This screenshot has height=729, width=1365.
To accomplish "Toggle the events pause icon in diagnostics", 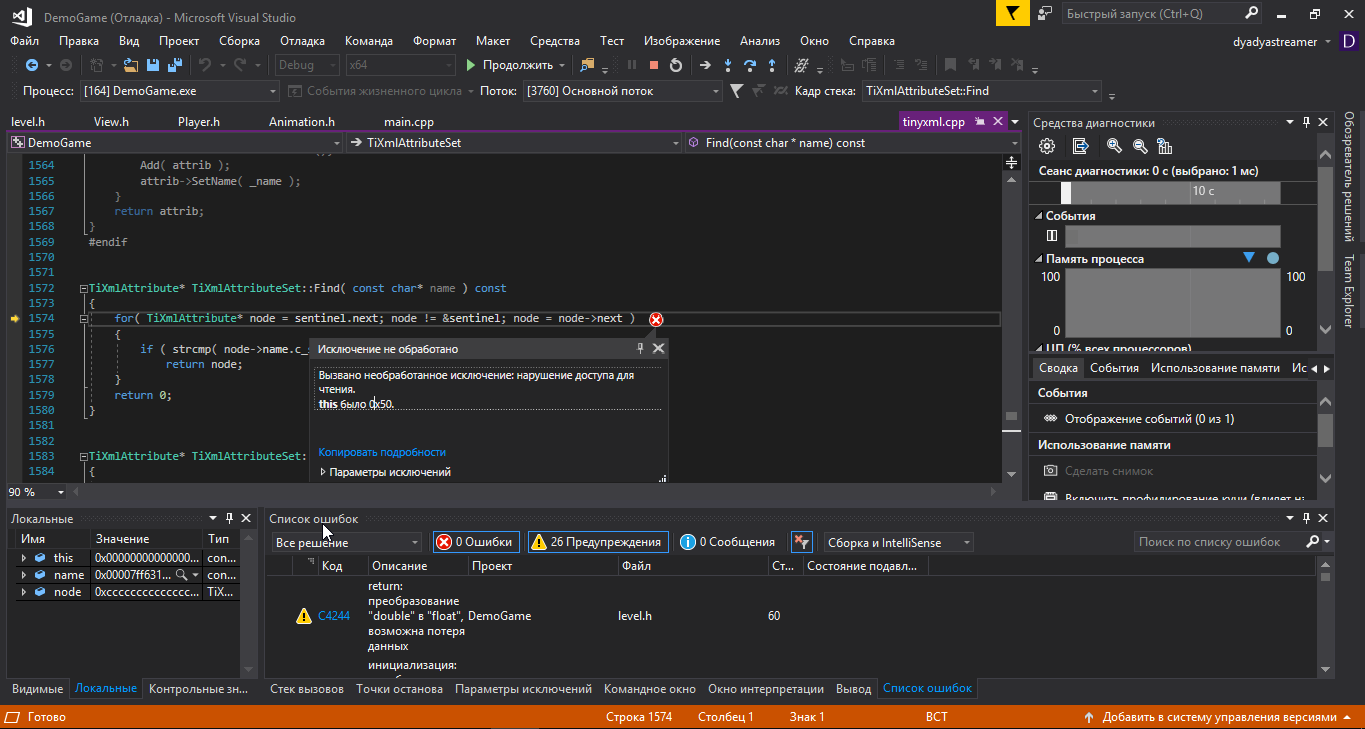I will [1051, 236].
